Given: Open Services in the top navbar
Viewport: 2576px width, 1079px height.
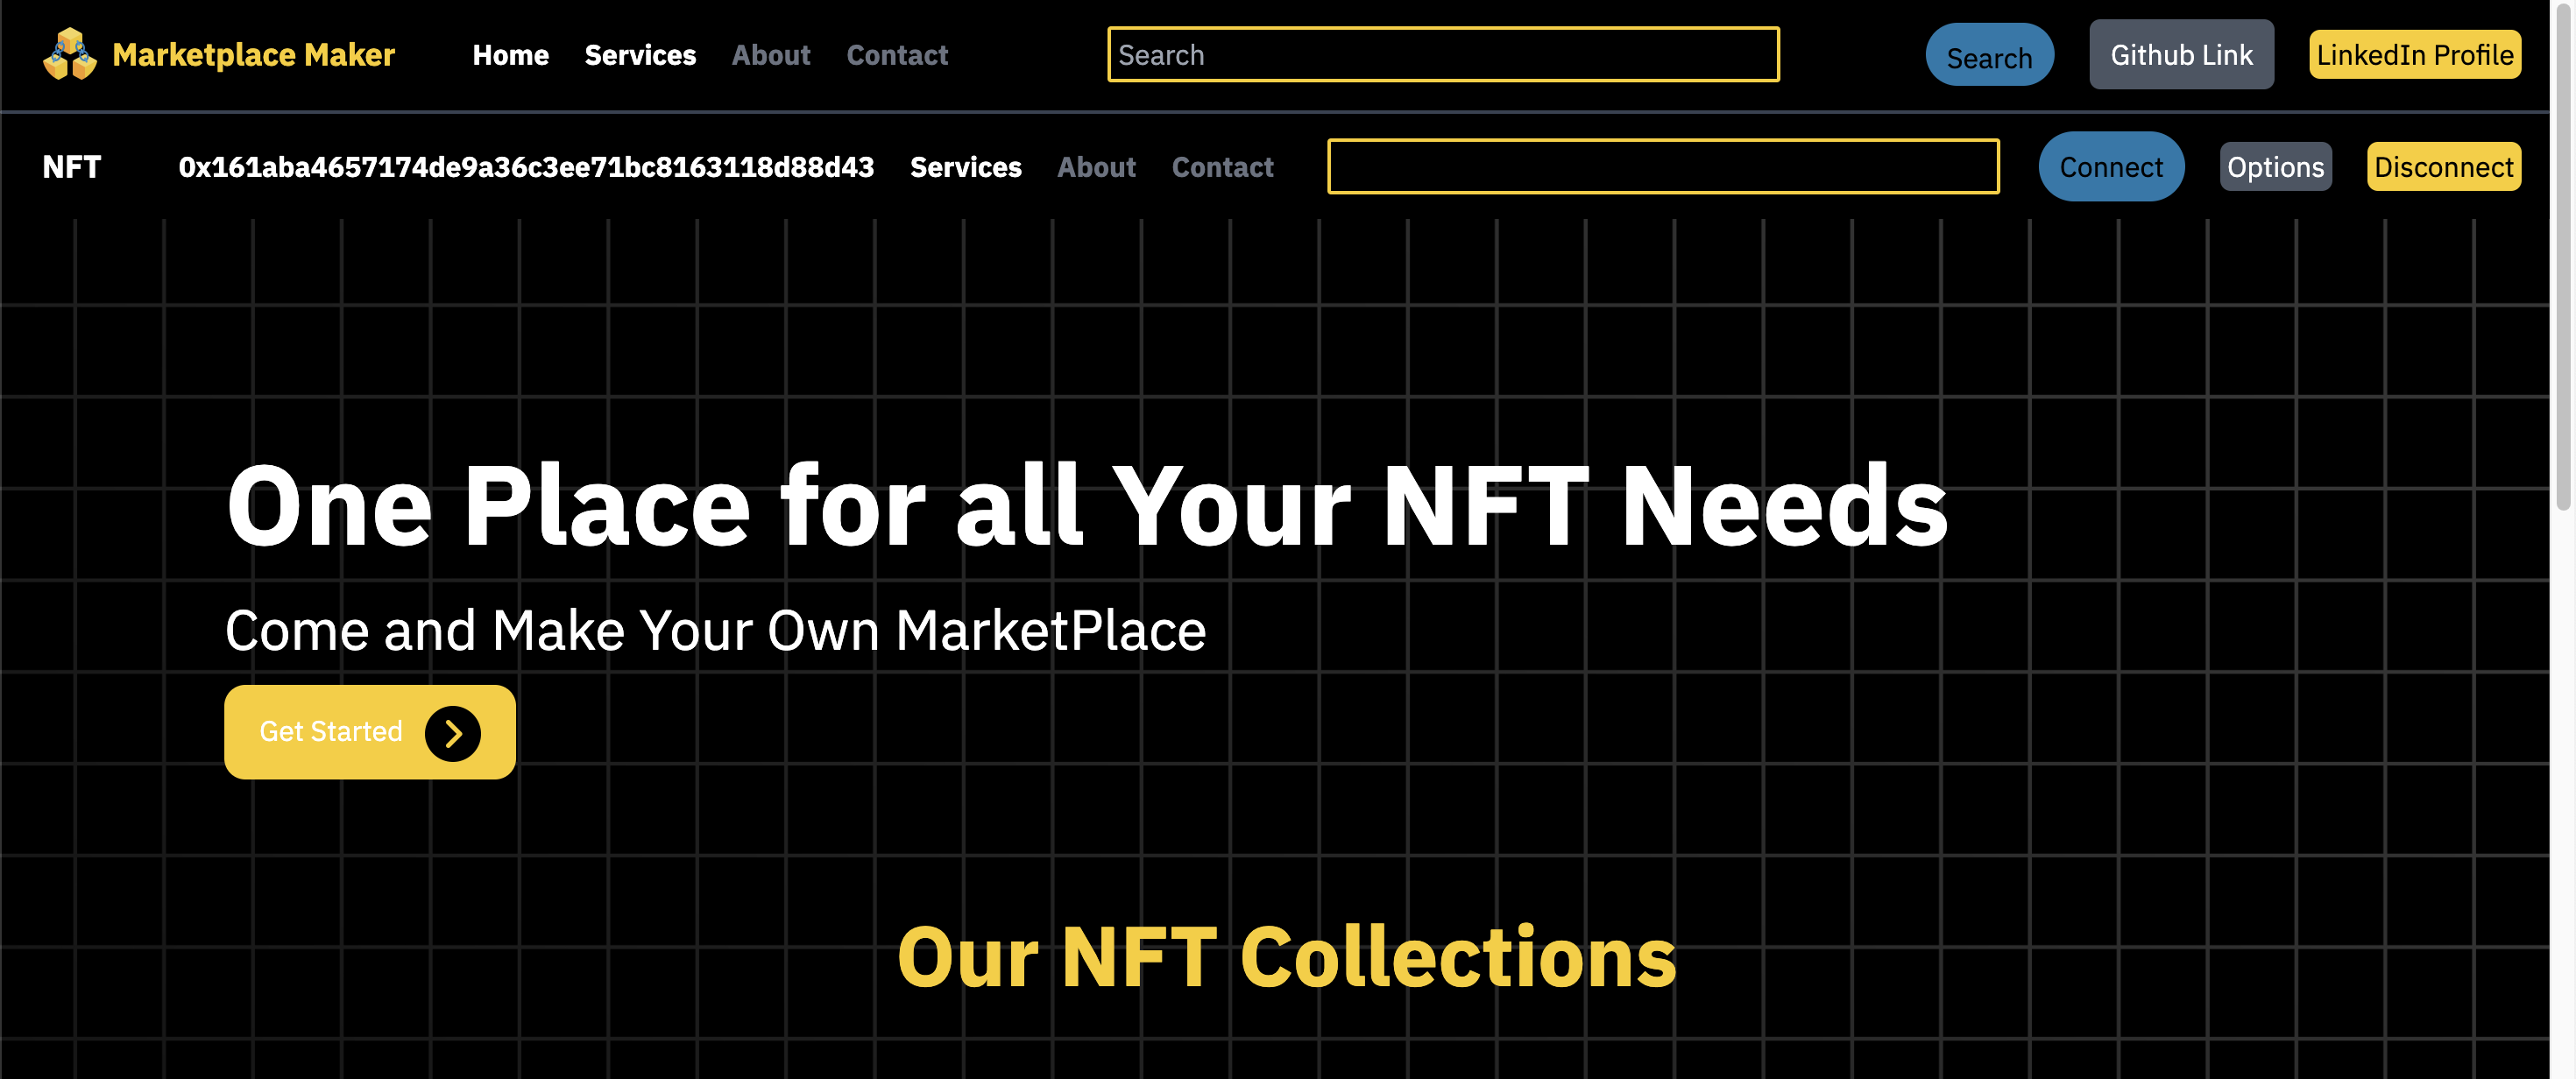Looking at the screenshot, I should [640, 55].
